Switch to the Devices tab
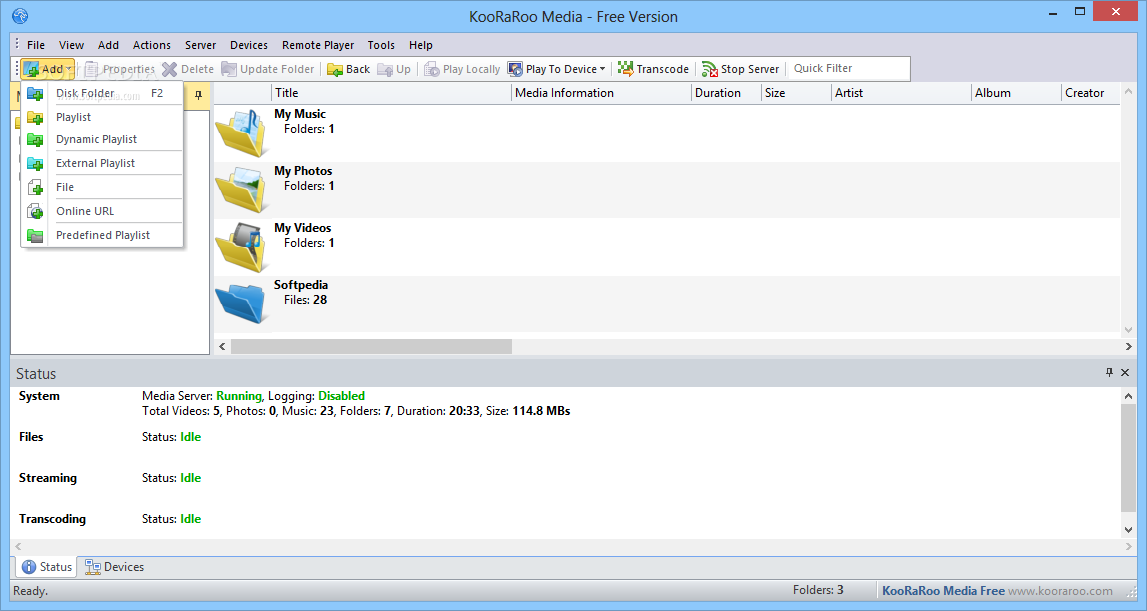The image size is (1147, 611). (114, 567)
